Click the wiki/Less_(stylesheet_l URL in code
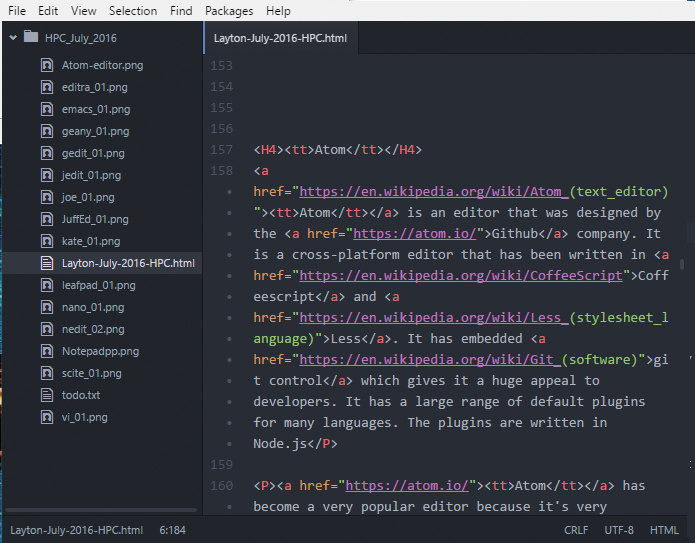The height and width of the screenshot is (543, 695). coord(484,317)
